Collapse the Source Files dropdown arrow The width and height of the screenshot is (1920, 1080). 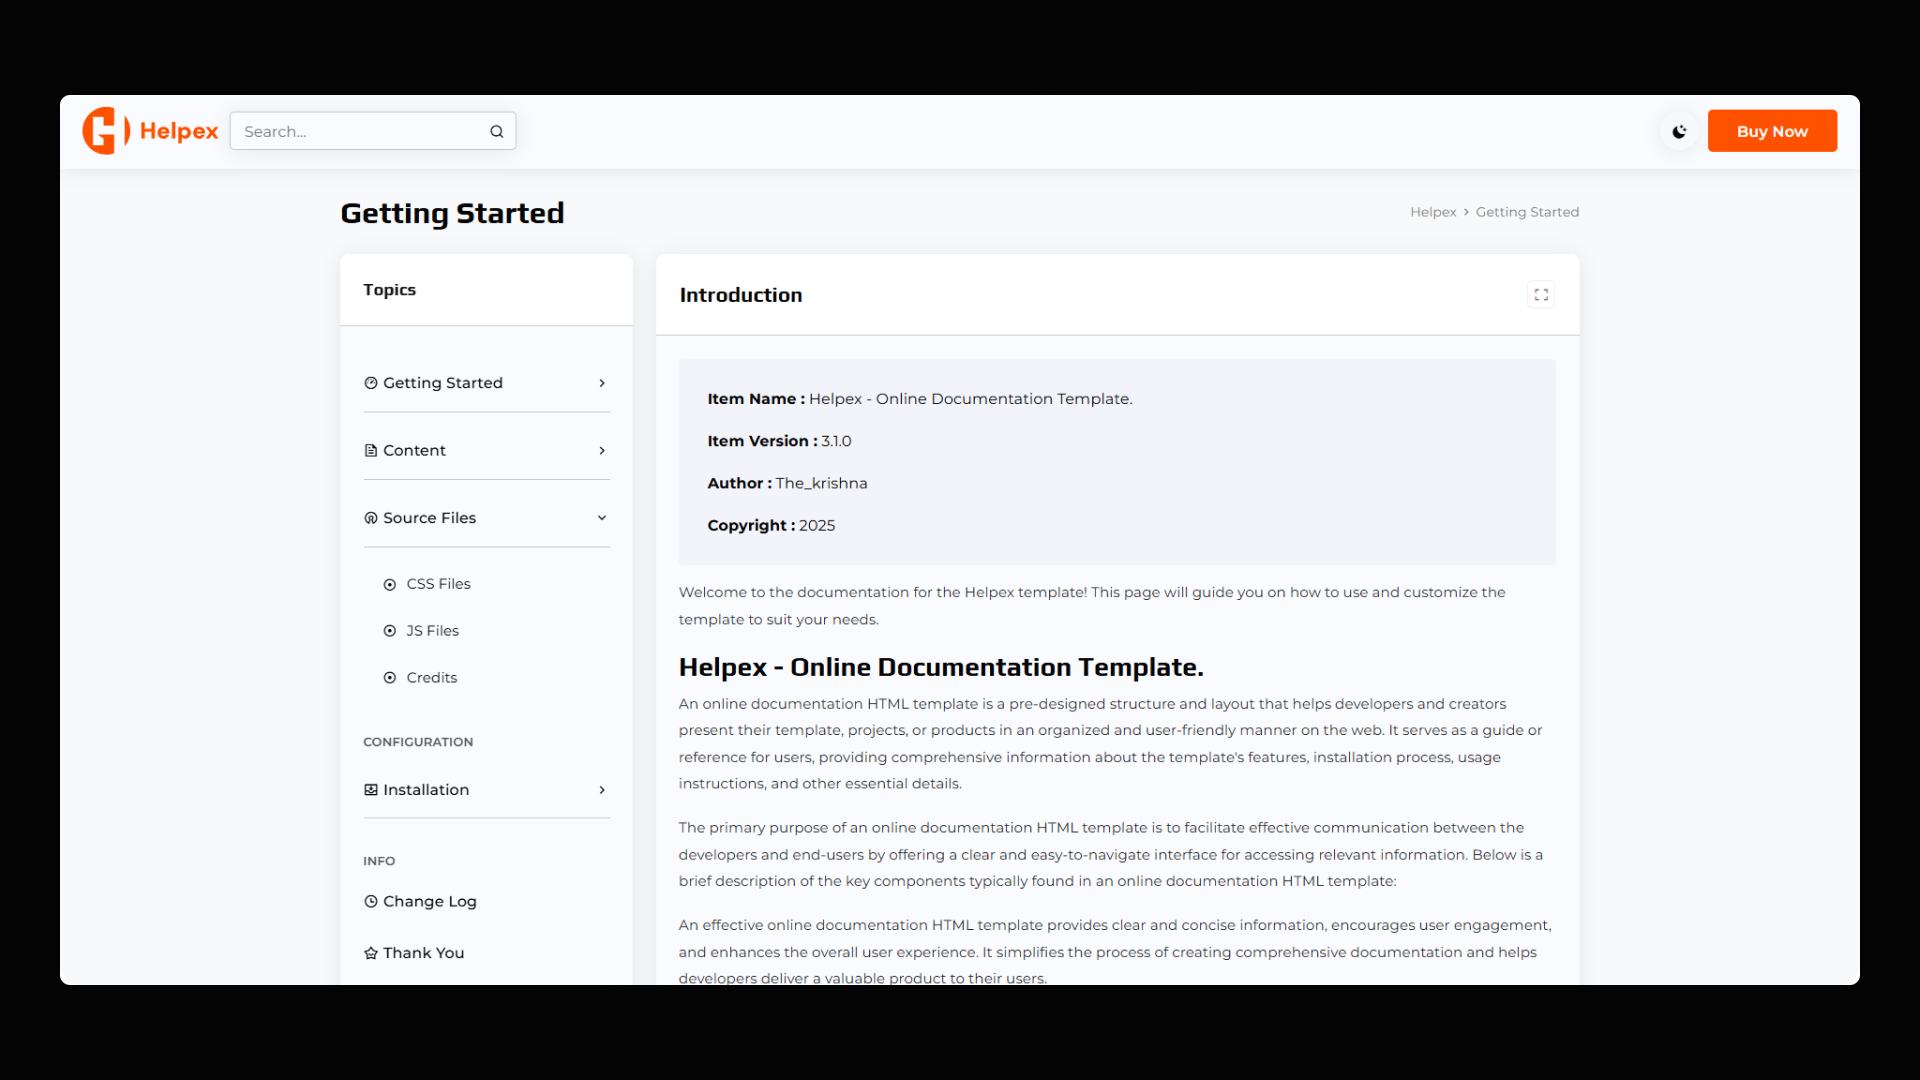click(602, 518)
